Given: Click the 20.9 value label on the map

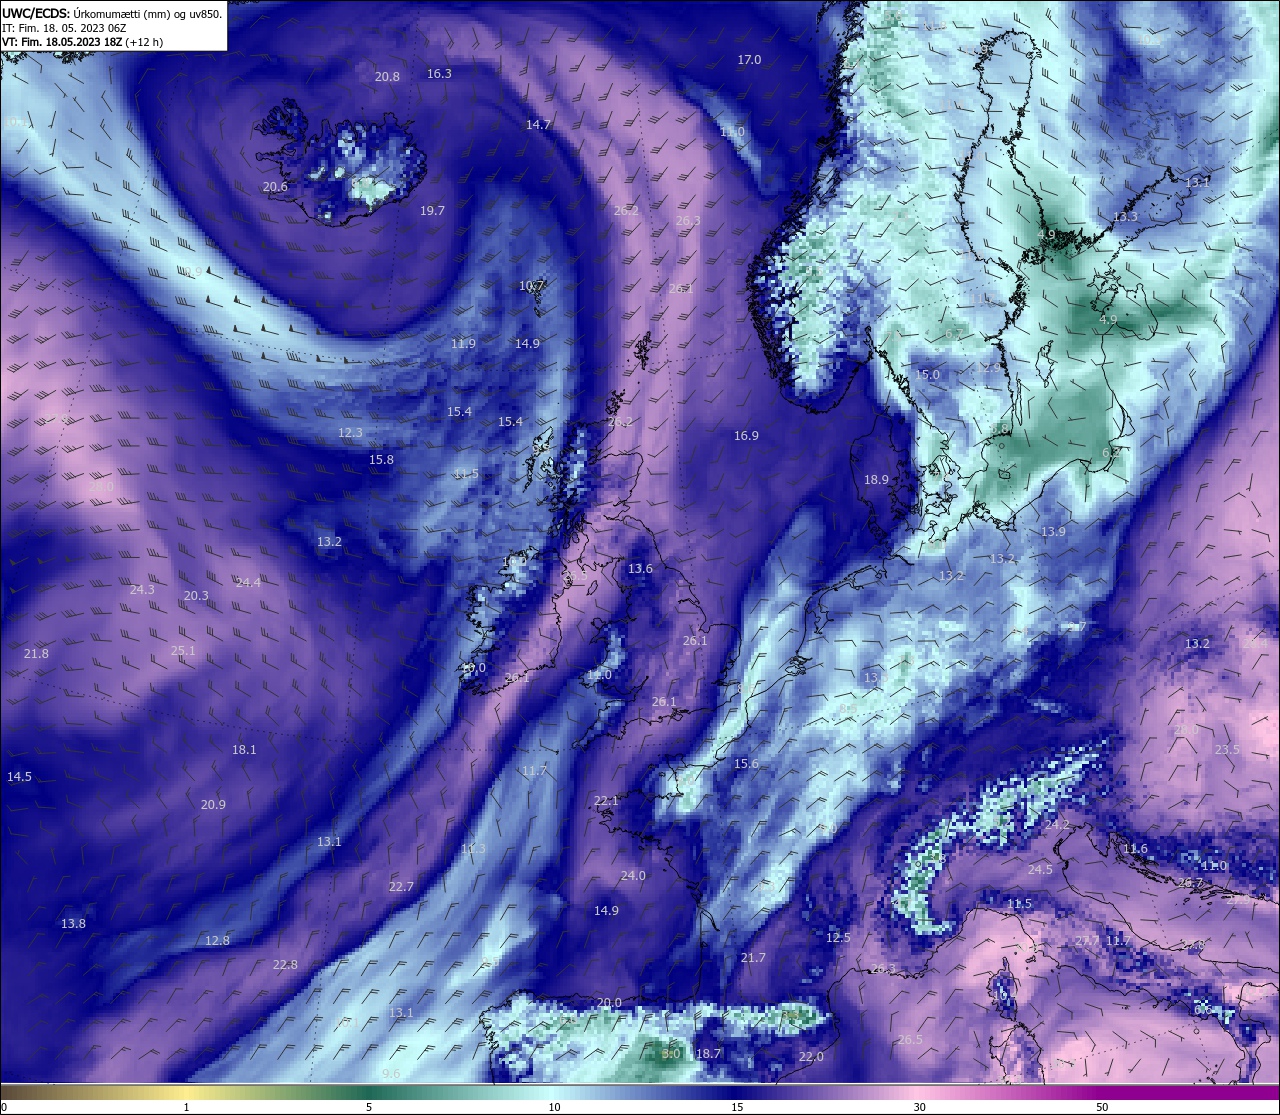Looking at the screenshot, I should pos(213,805).
